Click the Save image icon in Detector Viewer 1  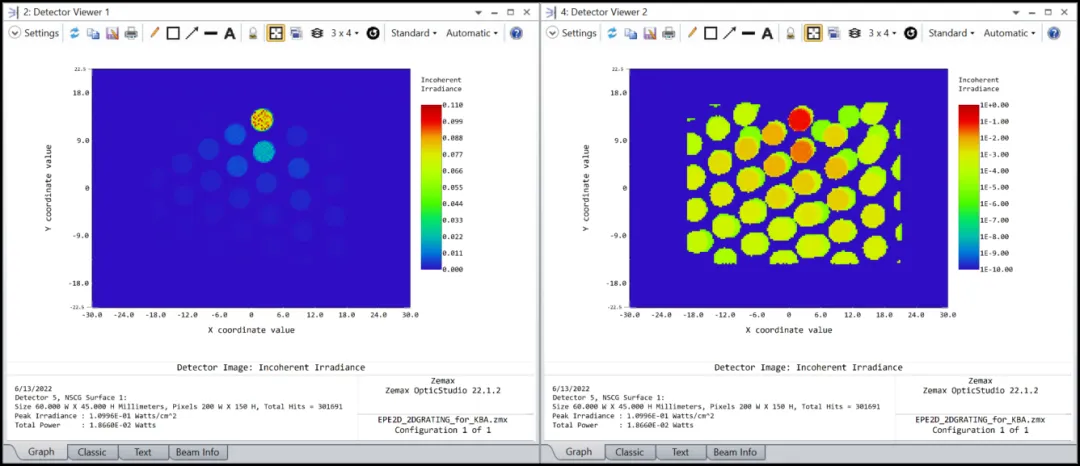coord(111,33)
